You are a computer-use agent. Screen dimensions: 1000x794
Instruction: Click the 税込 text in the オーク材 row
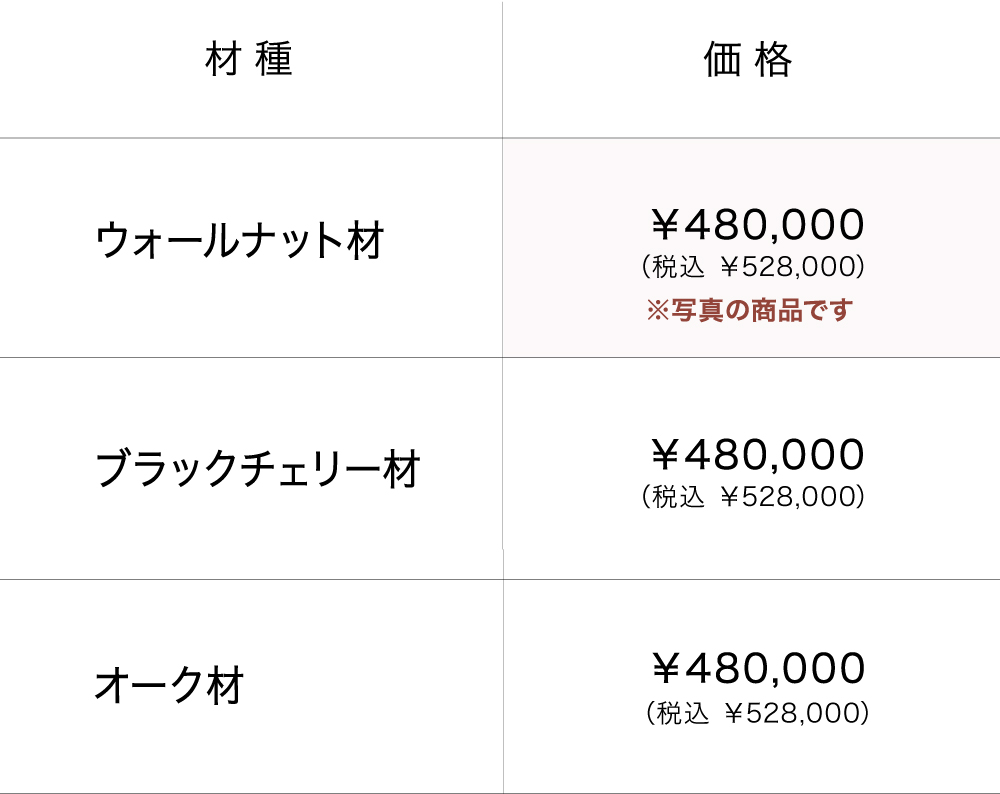[682, 713]
